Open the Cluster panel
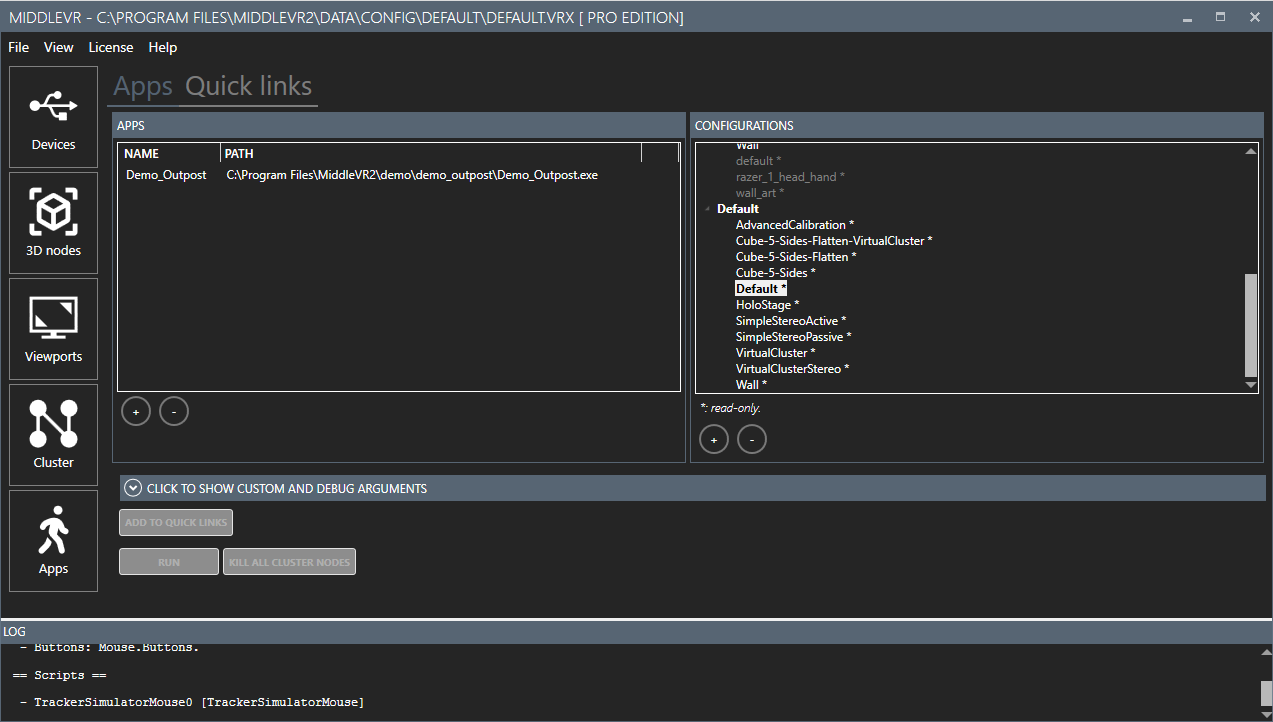Image resolution: width=1273 pixels, height=722 pixels. point(53,435)
